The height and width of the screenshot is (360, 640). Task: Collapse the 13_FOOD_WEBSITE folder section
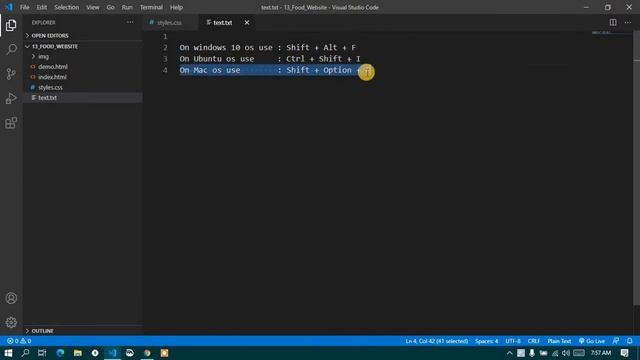82,46
